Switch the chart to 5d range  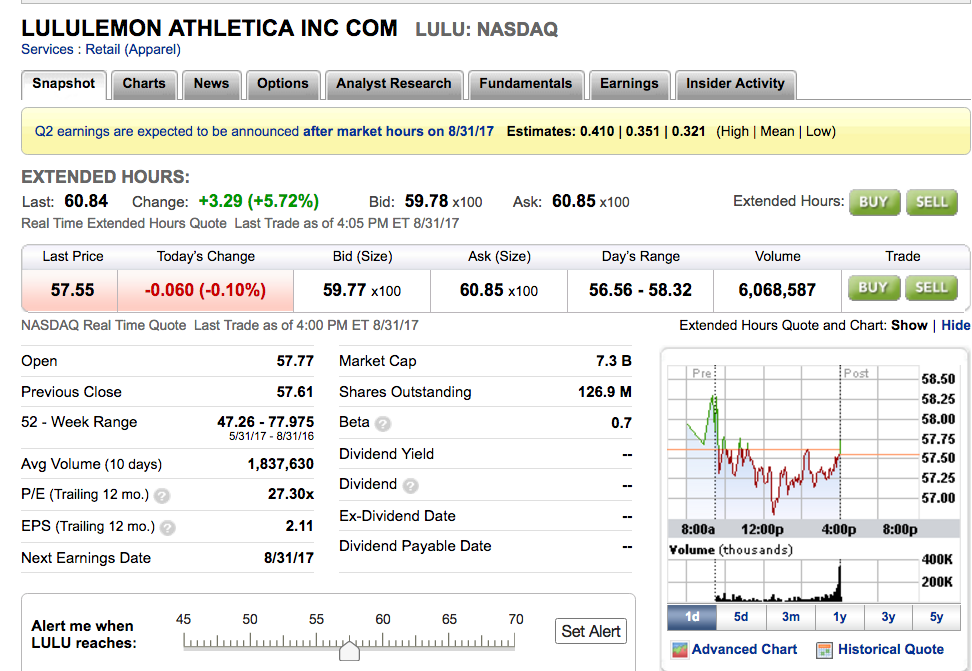coord(741,617)
